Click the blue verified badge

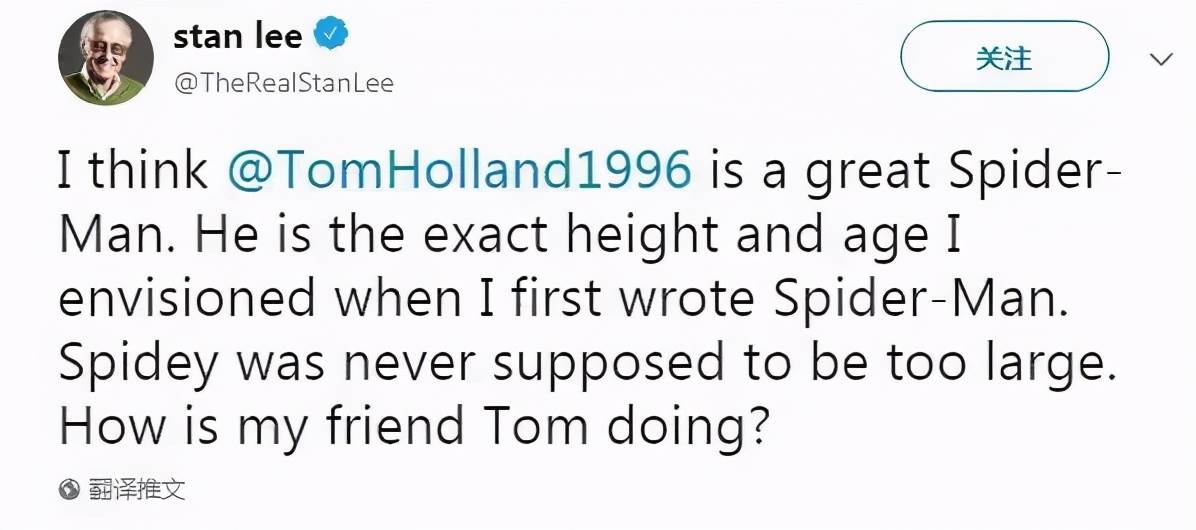[331, 36]
